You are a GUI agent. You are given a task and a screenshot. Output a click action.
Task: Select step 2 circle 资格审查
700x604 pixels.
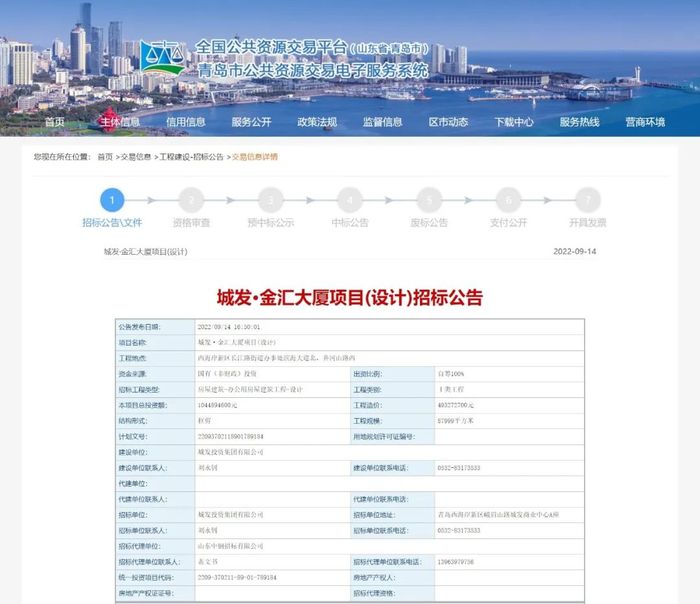[192, 200]
